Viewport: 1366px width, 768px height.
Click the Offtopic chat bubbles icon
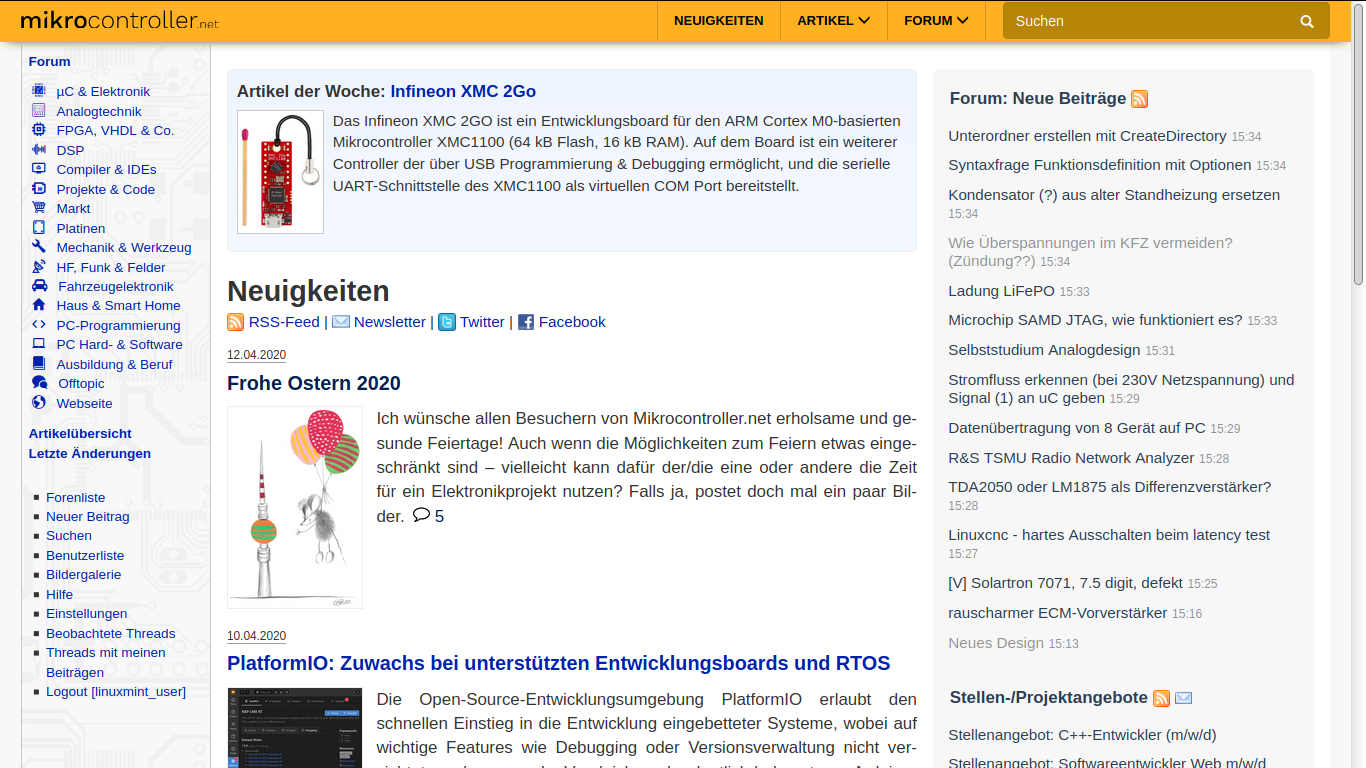(40, 383)
